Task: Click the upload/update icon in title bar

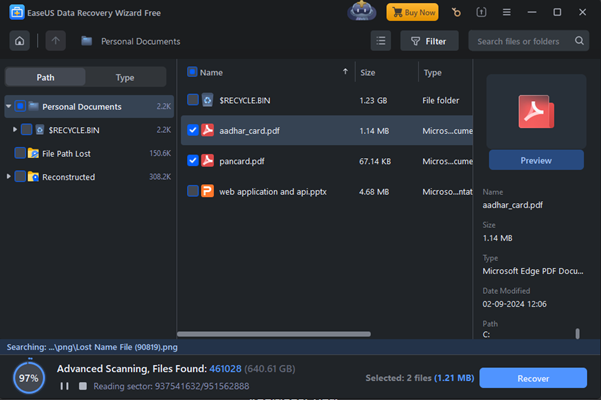Action: (x=482, y=13)
